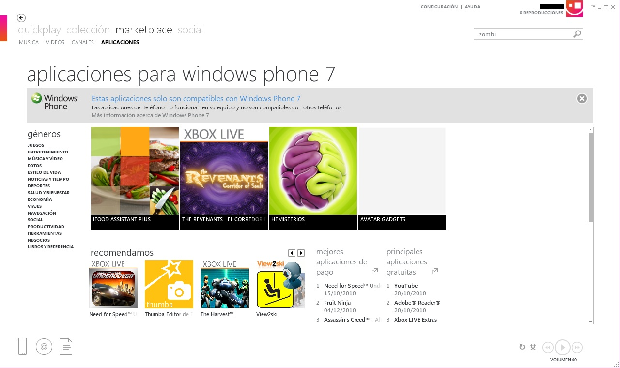The image size is (620, 368).
Task: Select the Libros y referencia genre
Action: [51, 247]
